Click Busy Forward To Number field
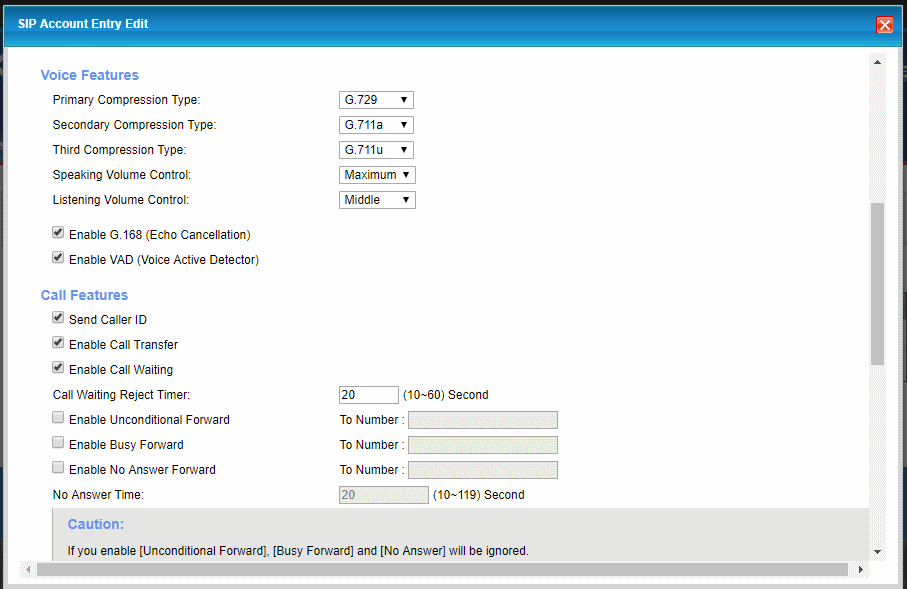This screenshot has width=907, height=589. [x=483, y=445]
